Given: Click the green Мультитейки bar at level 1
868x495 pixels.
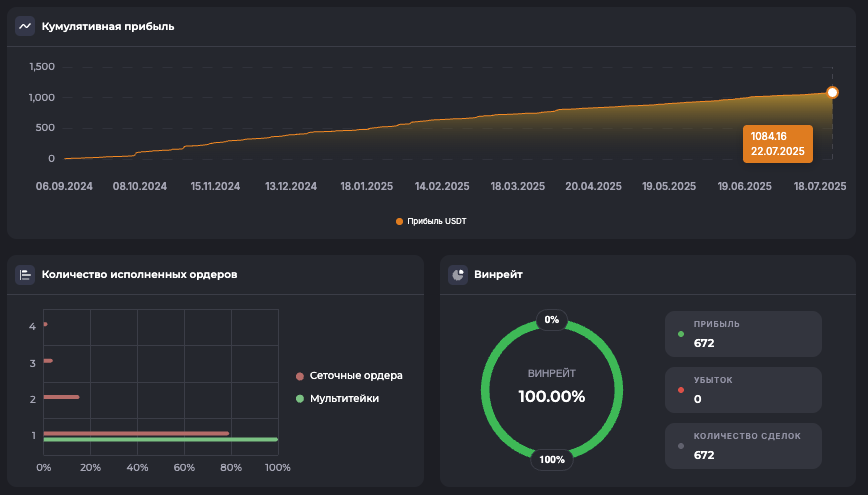Looking at the screenshot, I should 160,439.
